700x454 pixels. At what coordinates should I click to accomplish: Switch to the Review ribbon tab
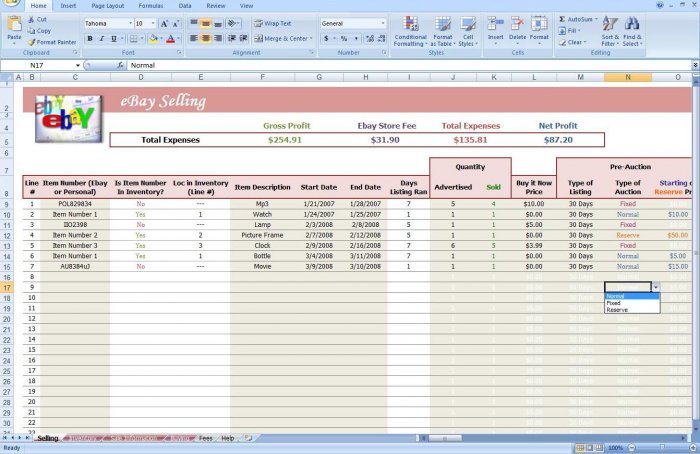coord(216,6)
